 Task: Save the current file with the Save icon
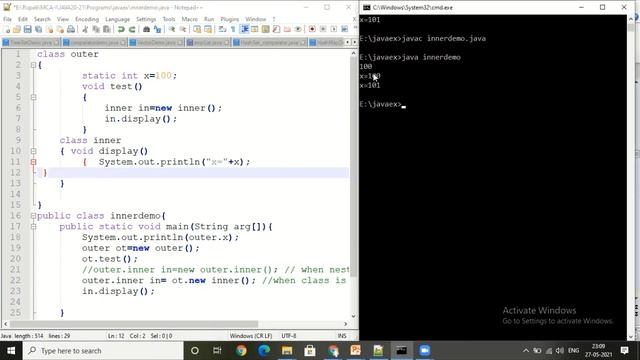click(x=27, y=29)
